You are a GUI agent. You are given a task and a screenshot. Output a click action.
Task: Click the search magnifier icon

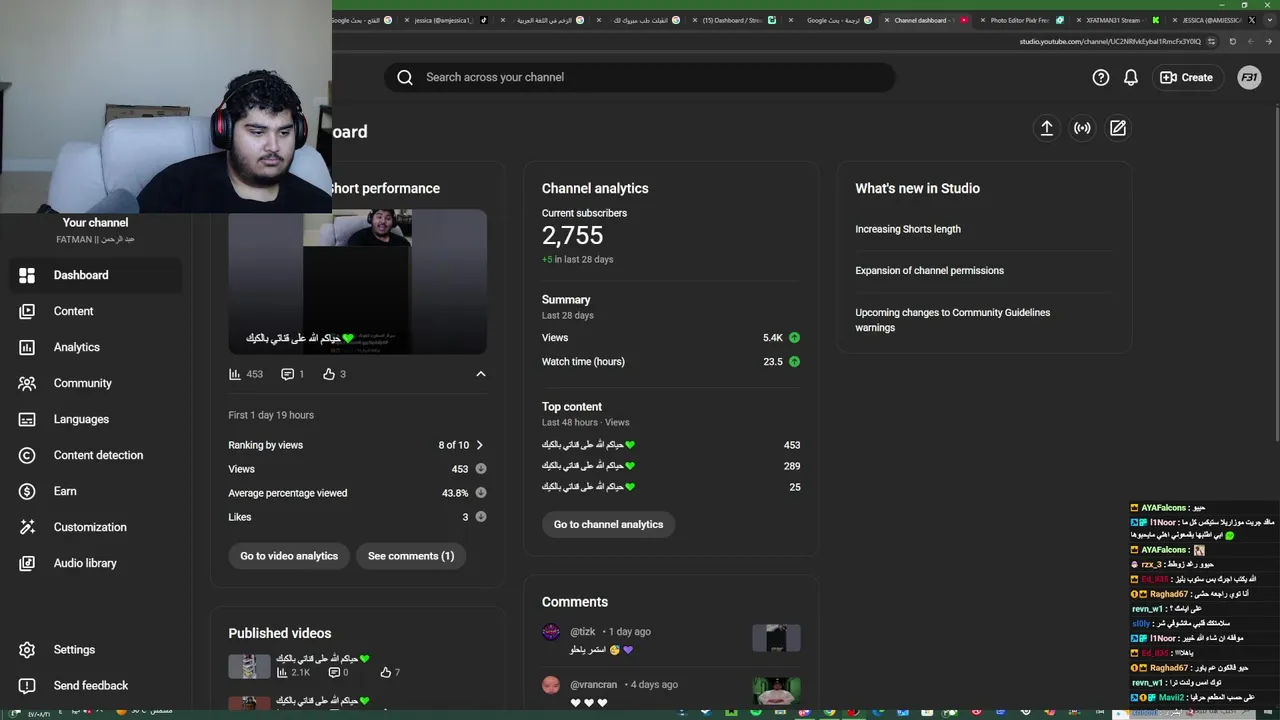(405, 77)
